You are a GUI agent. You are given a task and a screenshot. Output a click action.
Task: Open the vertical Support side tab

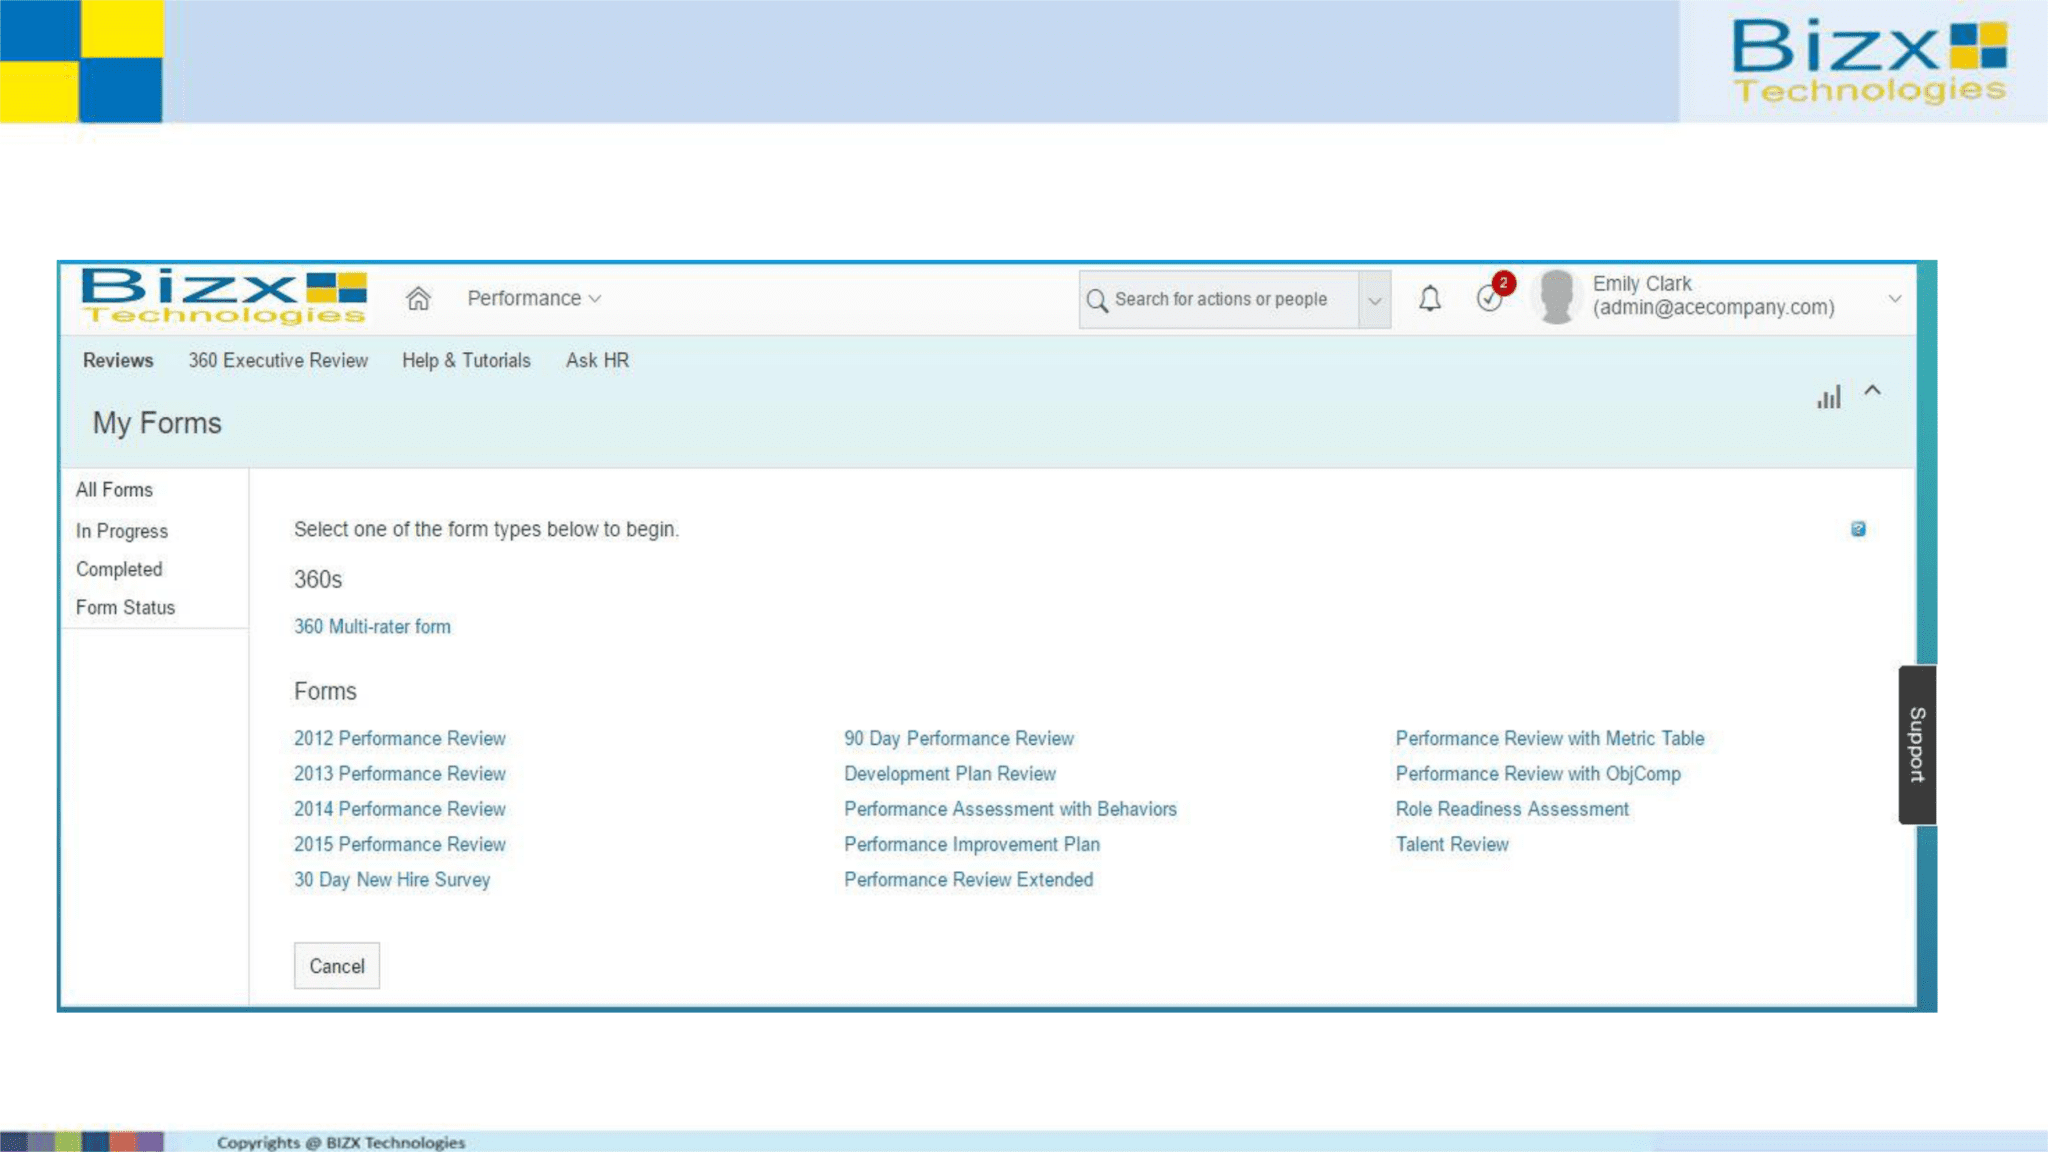coord(1917,744)
